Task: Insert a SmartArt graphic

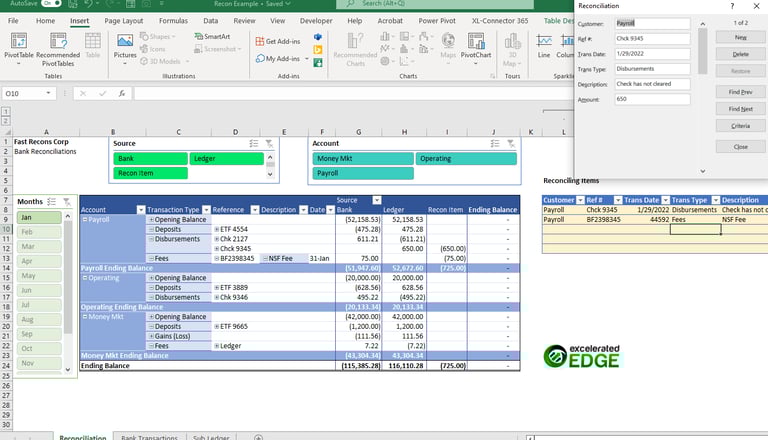Action: (x=212, y=36)
